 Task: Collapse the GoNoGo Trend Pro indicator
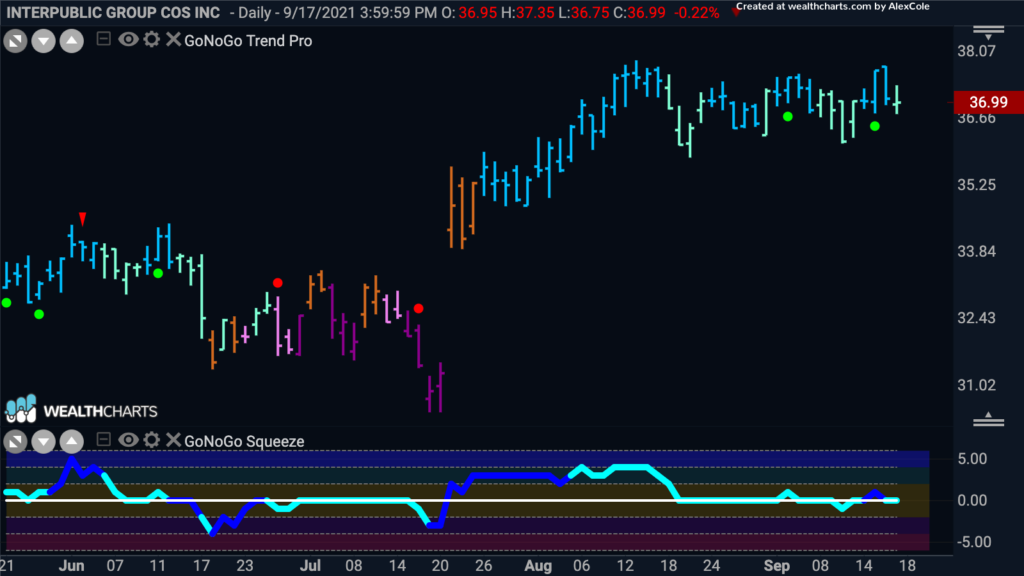[103, 39]
